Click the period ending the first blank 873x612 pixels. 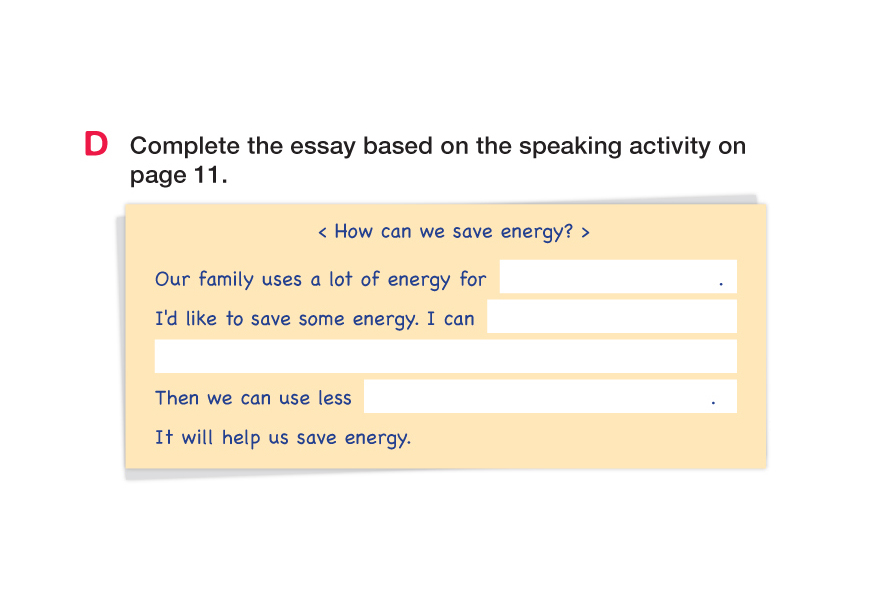point(721,285)
